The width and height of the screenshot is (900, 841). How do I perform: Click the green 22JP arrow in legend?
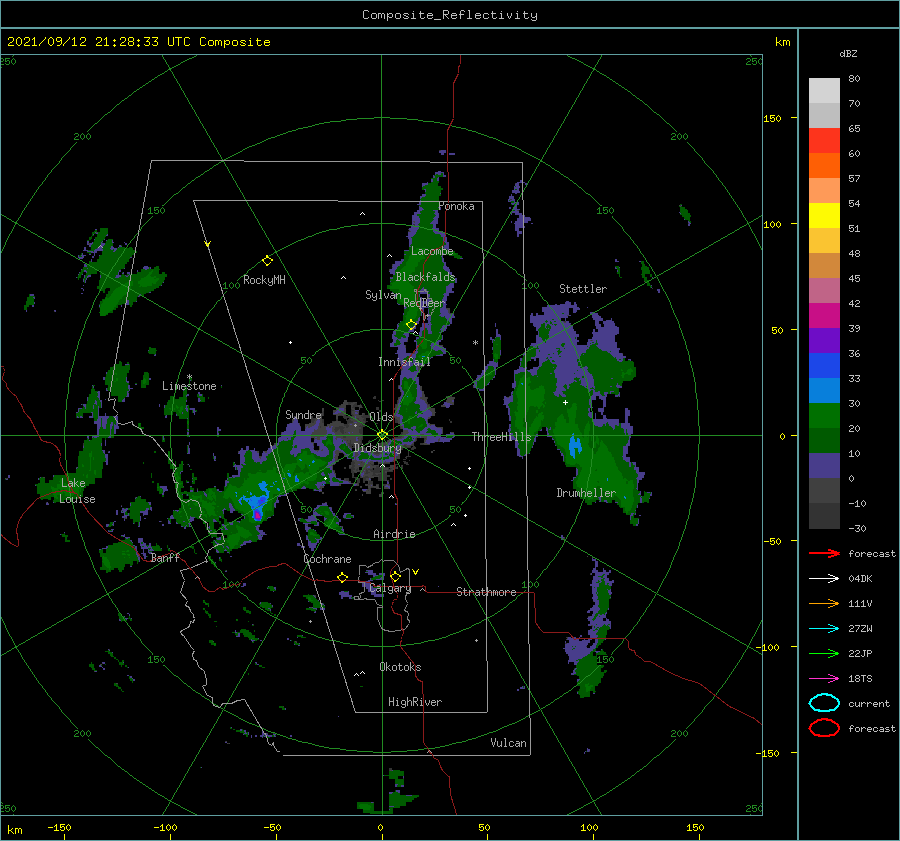[824, 653]
